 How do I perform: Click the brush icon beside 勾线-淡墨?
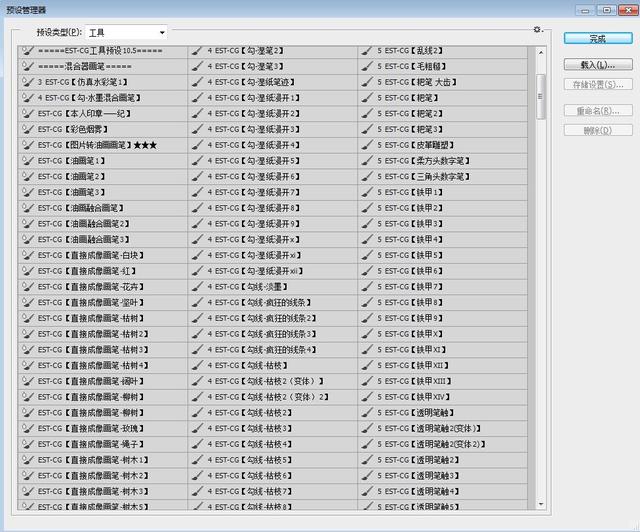point(198,287)
